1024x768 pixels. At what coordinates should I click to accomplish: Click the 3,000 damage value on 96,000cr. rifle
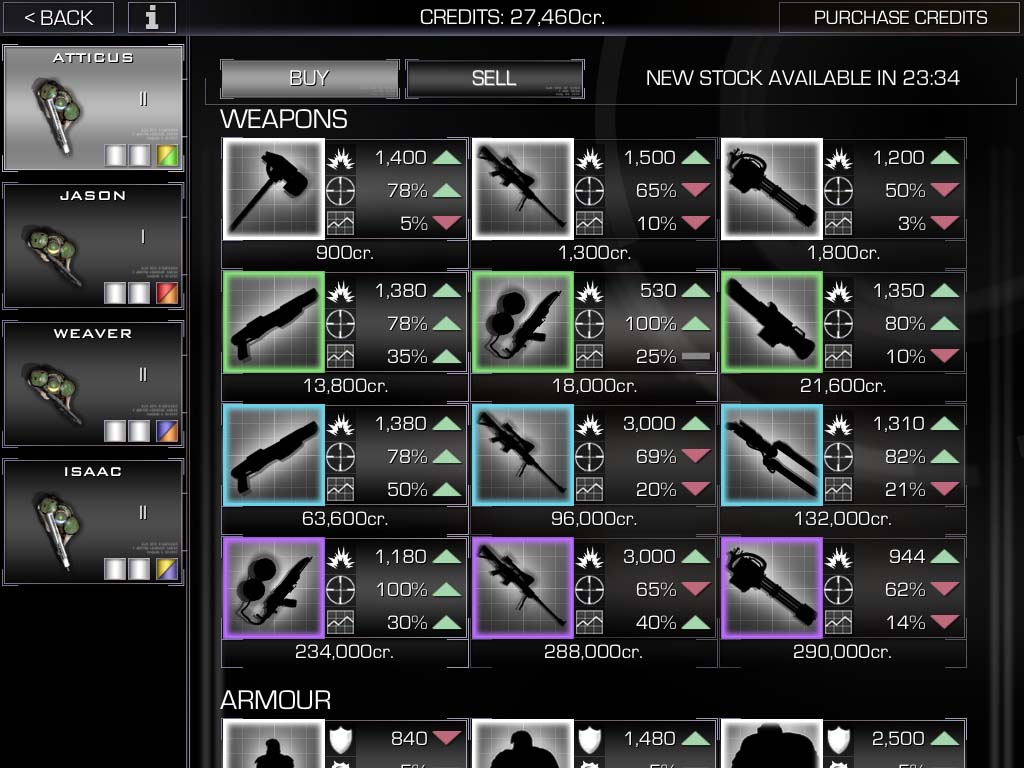point(649,424)
